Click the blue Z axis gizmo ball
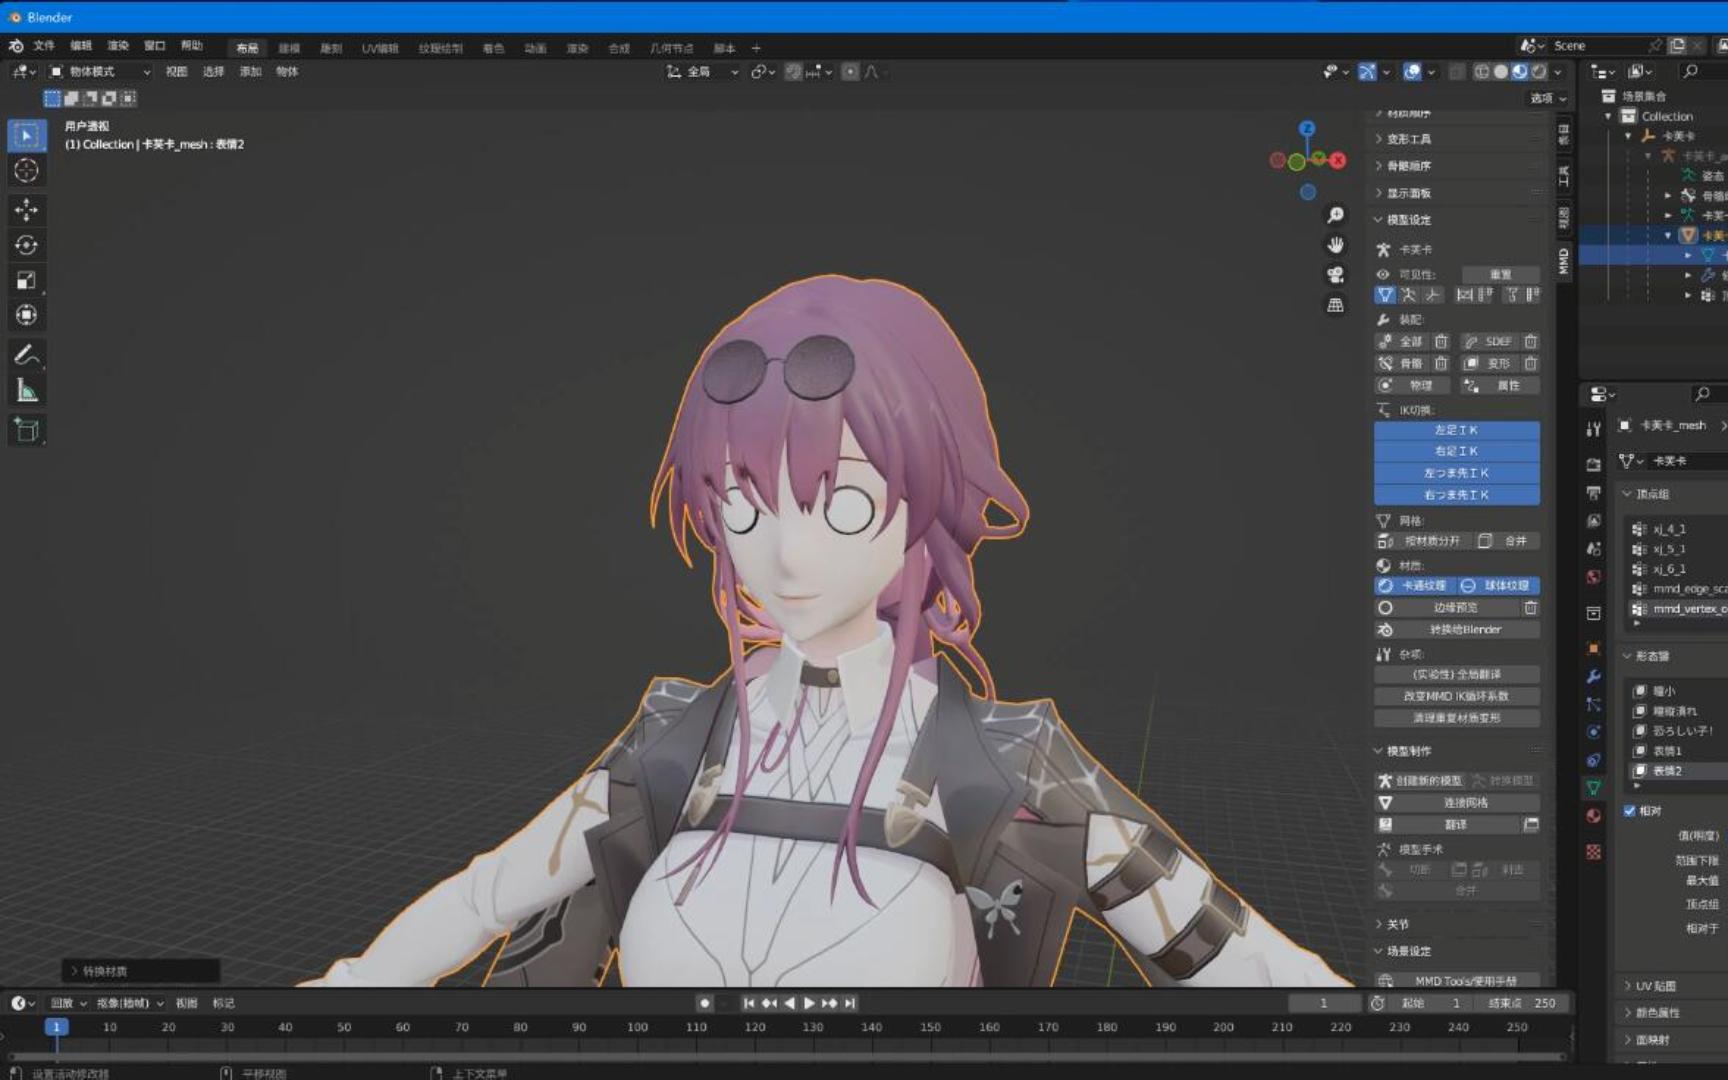The height and width of the screenshot is (1080, 1728). click(x=1307, y=129)
